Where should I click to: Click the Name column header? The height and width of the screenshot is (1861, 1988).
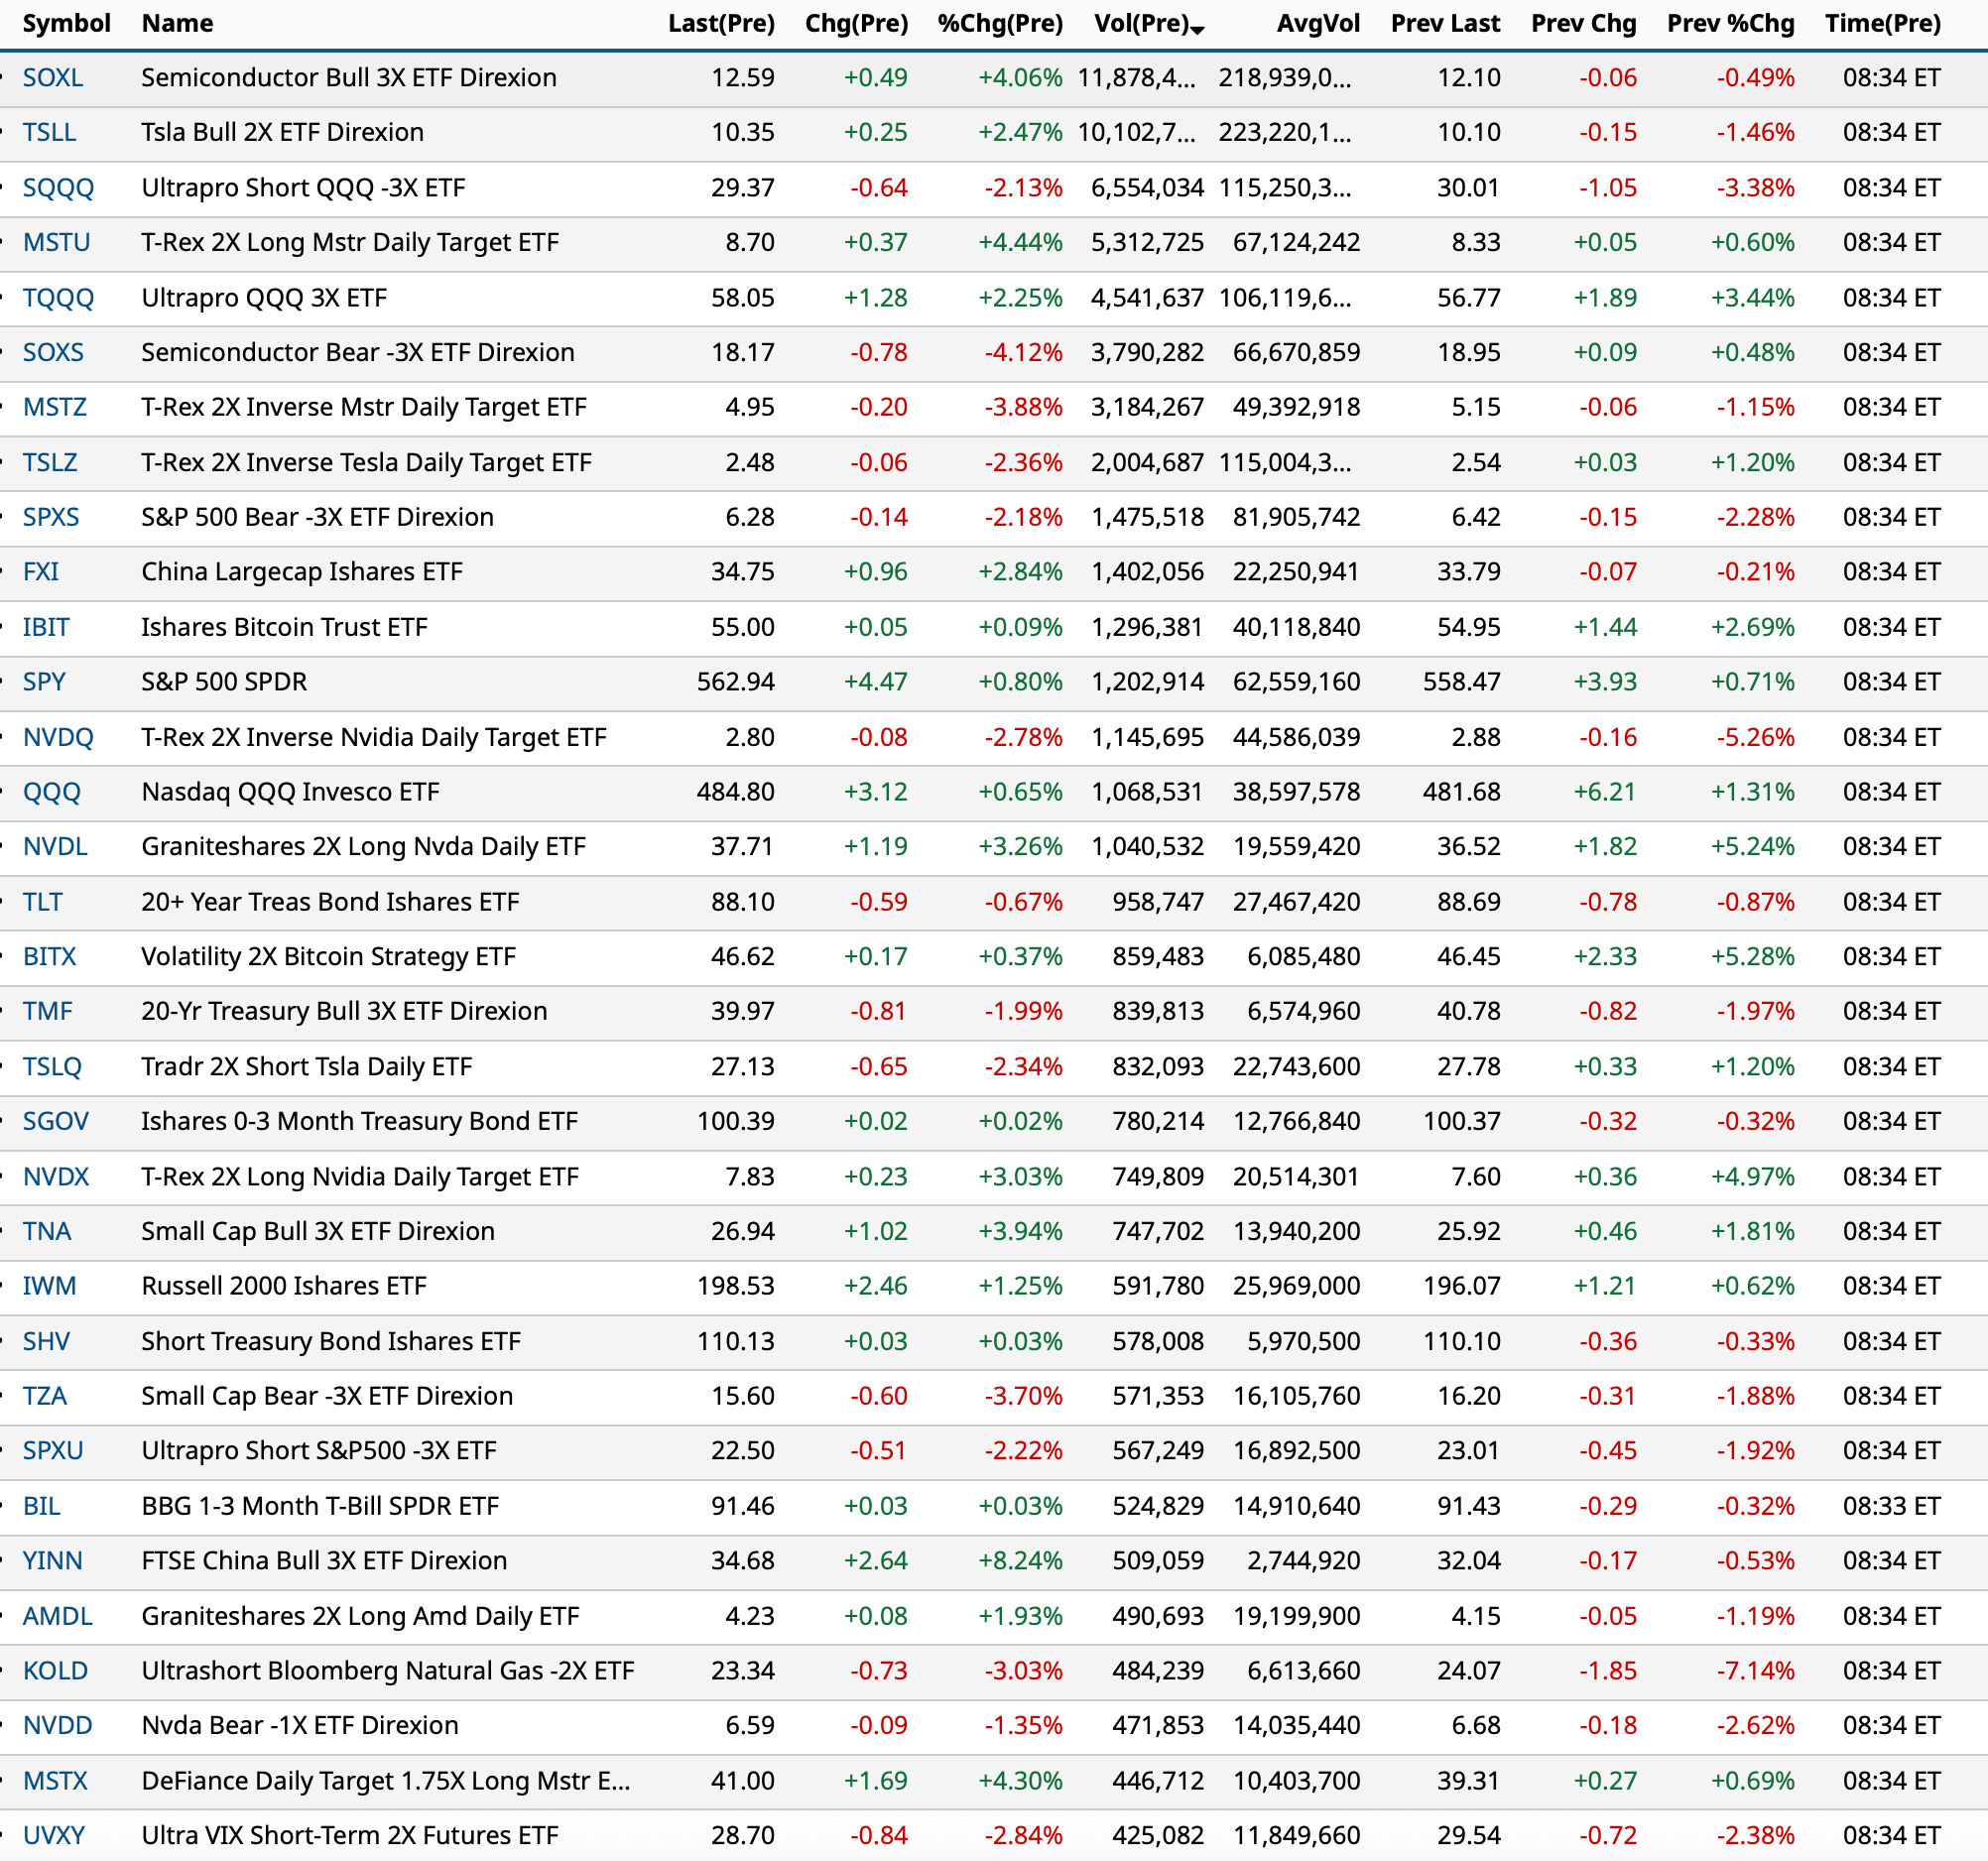177,23
